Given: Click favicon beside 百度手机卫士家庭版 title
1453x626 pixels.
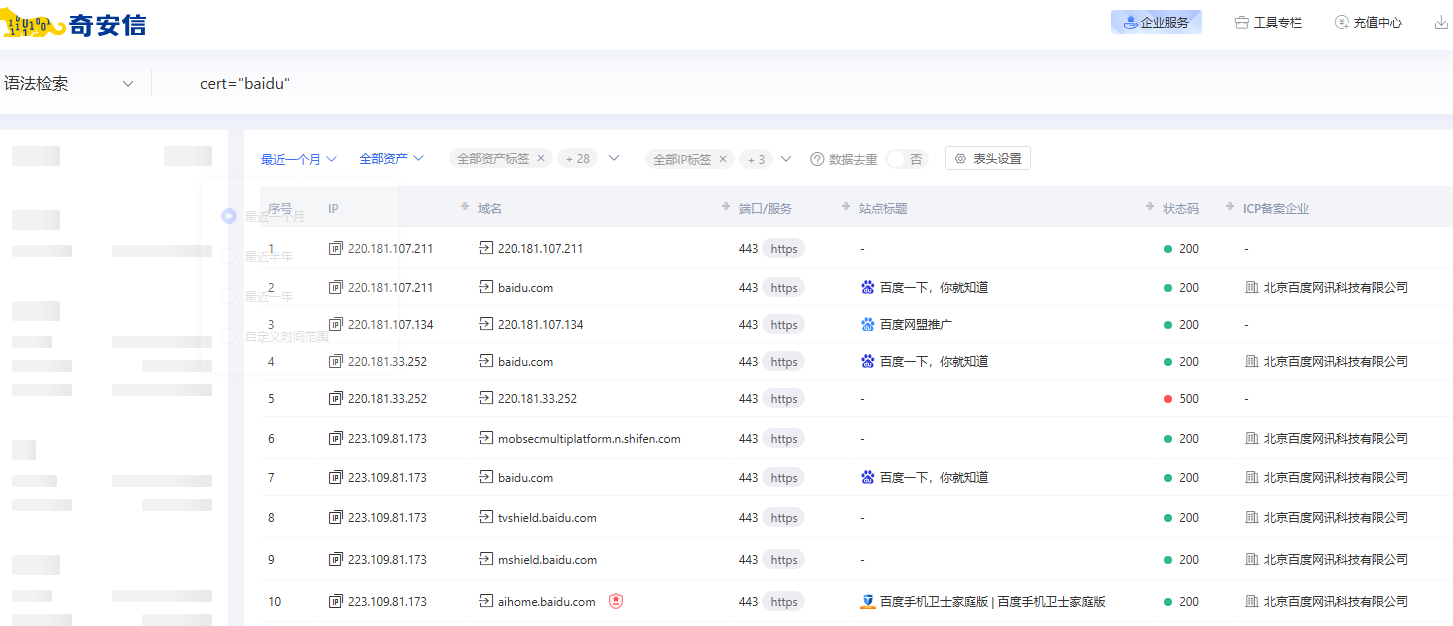Looking at the screenshot, I should (x=868, y=601).
